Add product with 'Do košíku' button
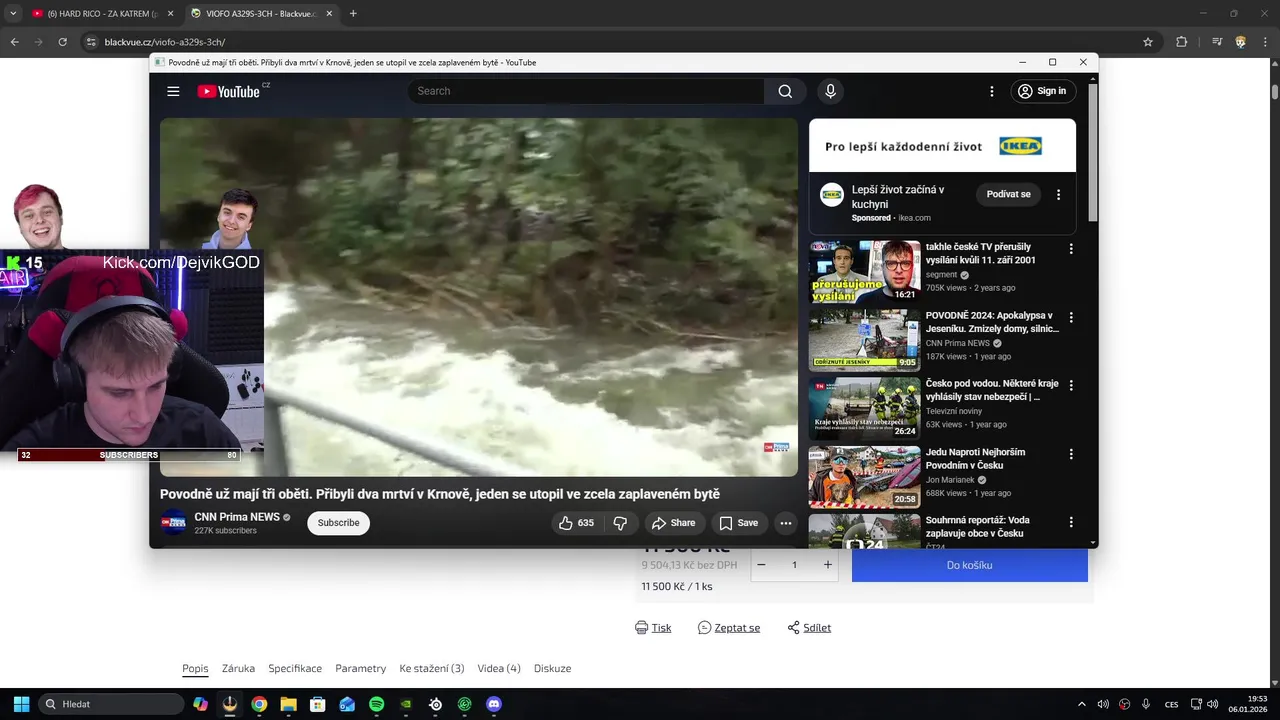The image size is (1280, 720). coord(969,565)
